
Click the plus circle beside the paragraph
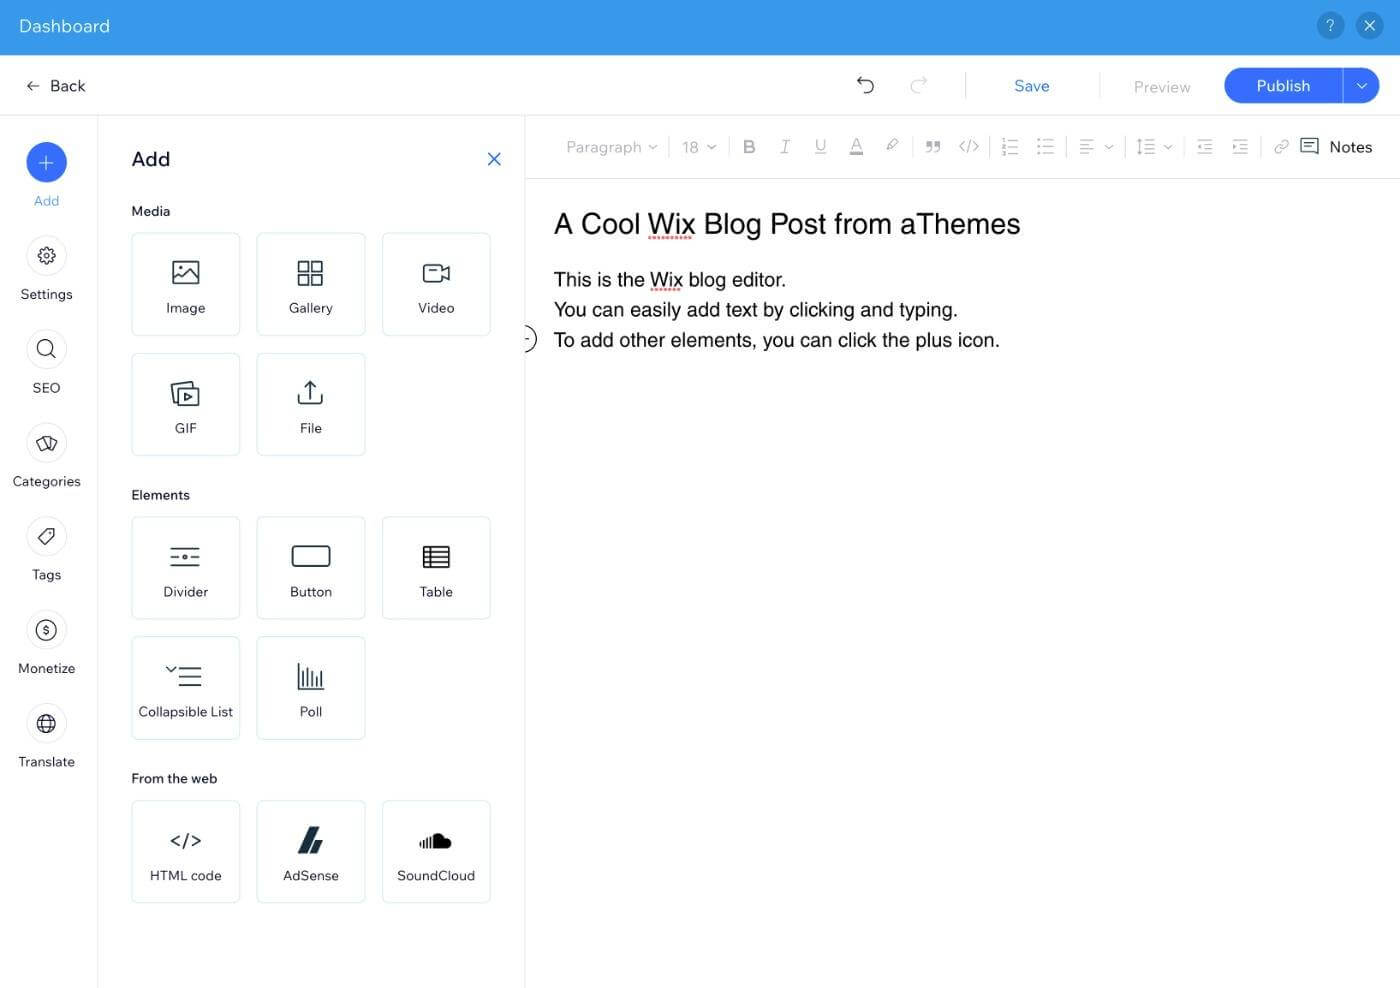(x=529, y=339)
